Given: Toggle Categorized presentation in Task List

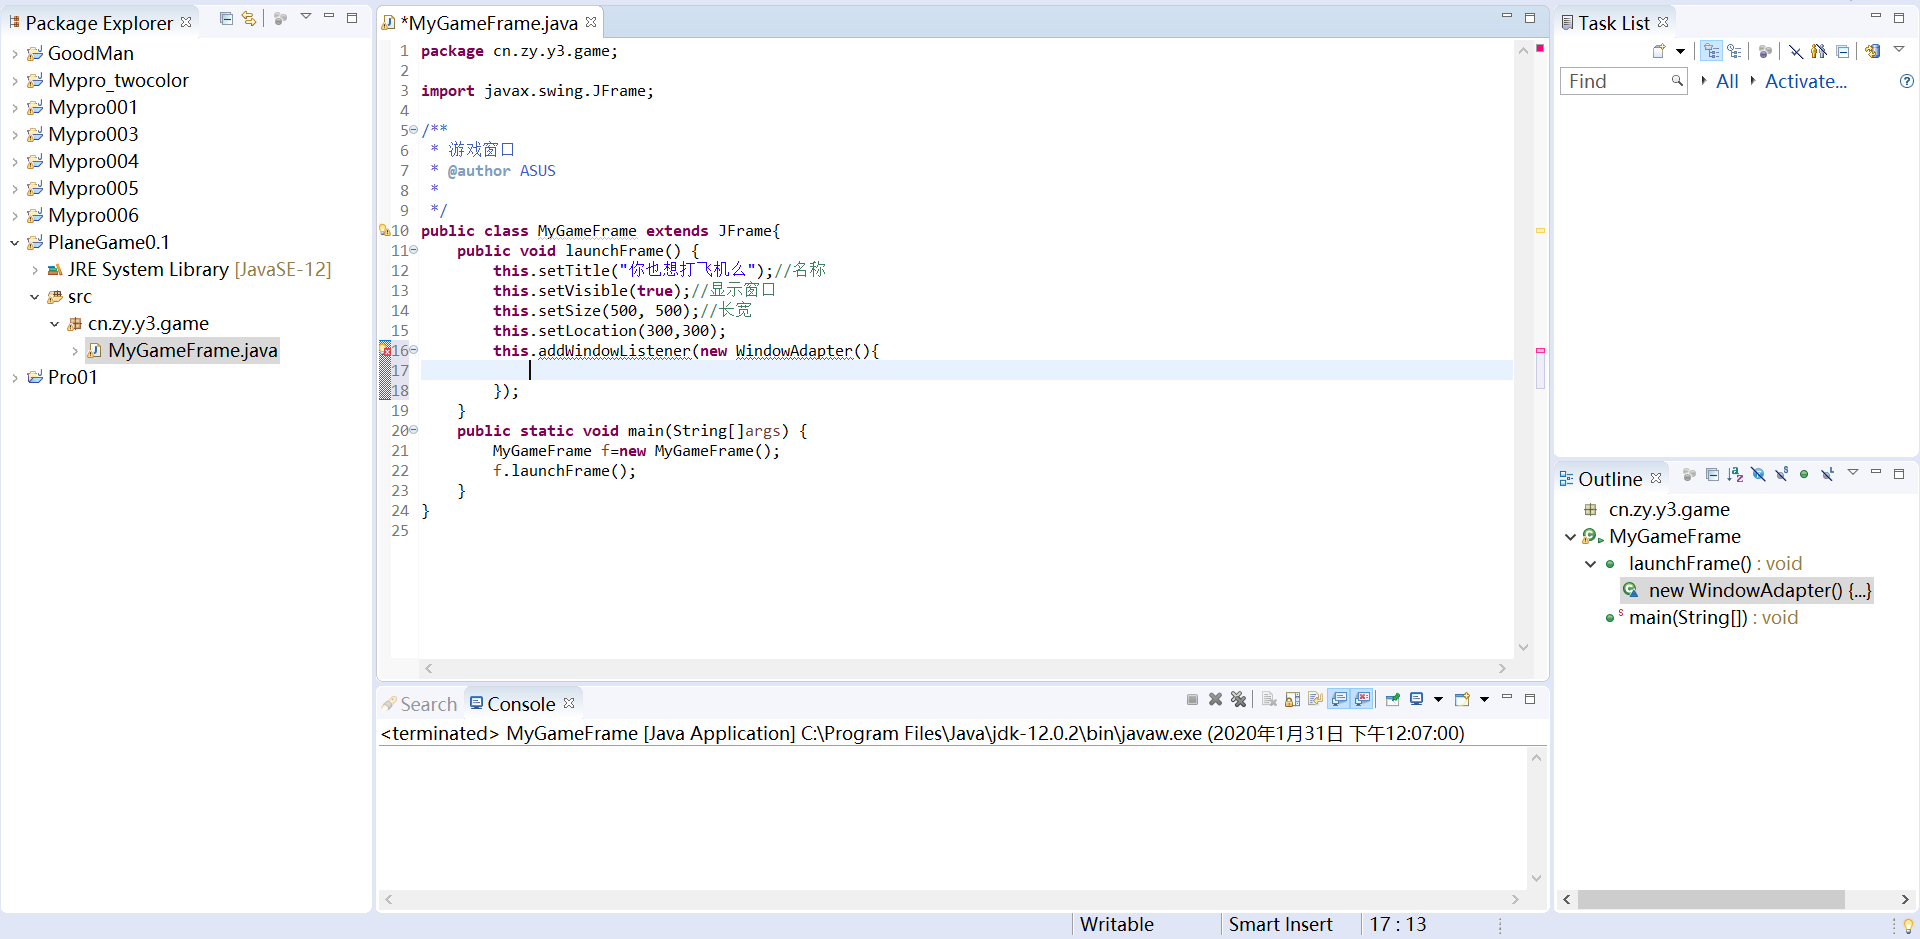Looking at the screenshot, I should (1711, 51).
